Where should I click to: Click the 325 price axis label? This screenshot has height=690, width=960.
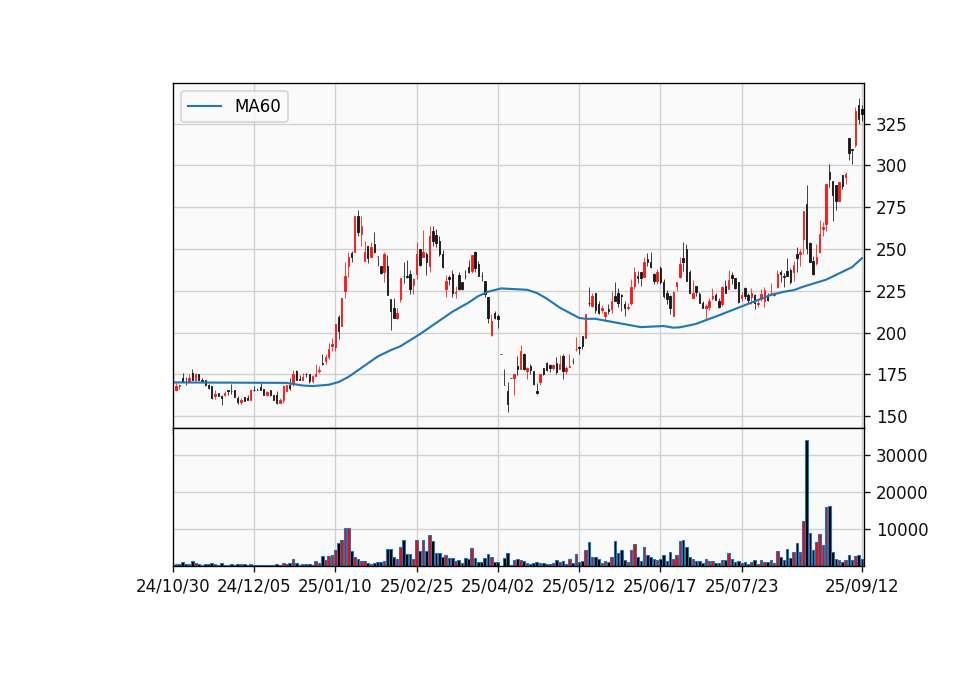click(891, 126)
